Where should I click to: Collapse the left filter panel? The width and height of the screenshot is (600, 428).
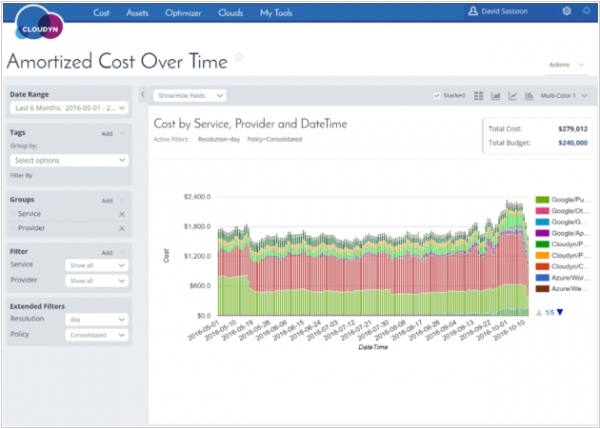(142, 95)
